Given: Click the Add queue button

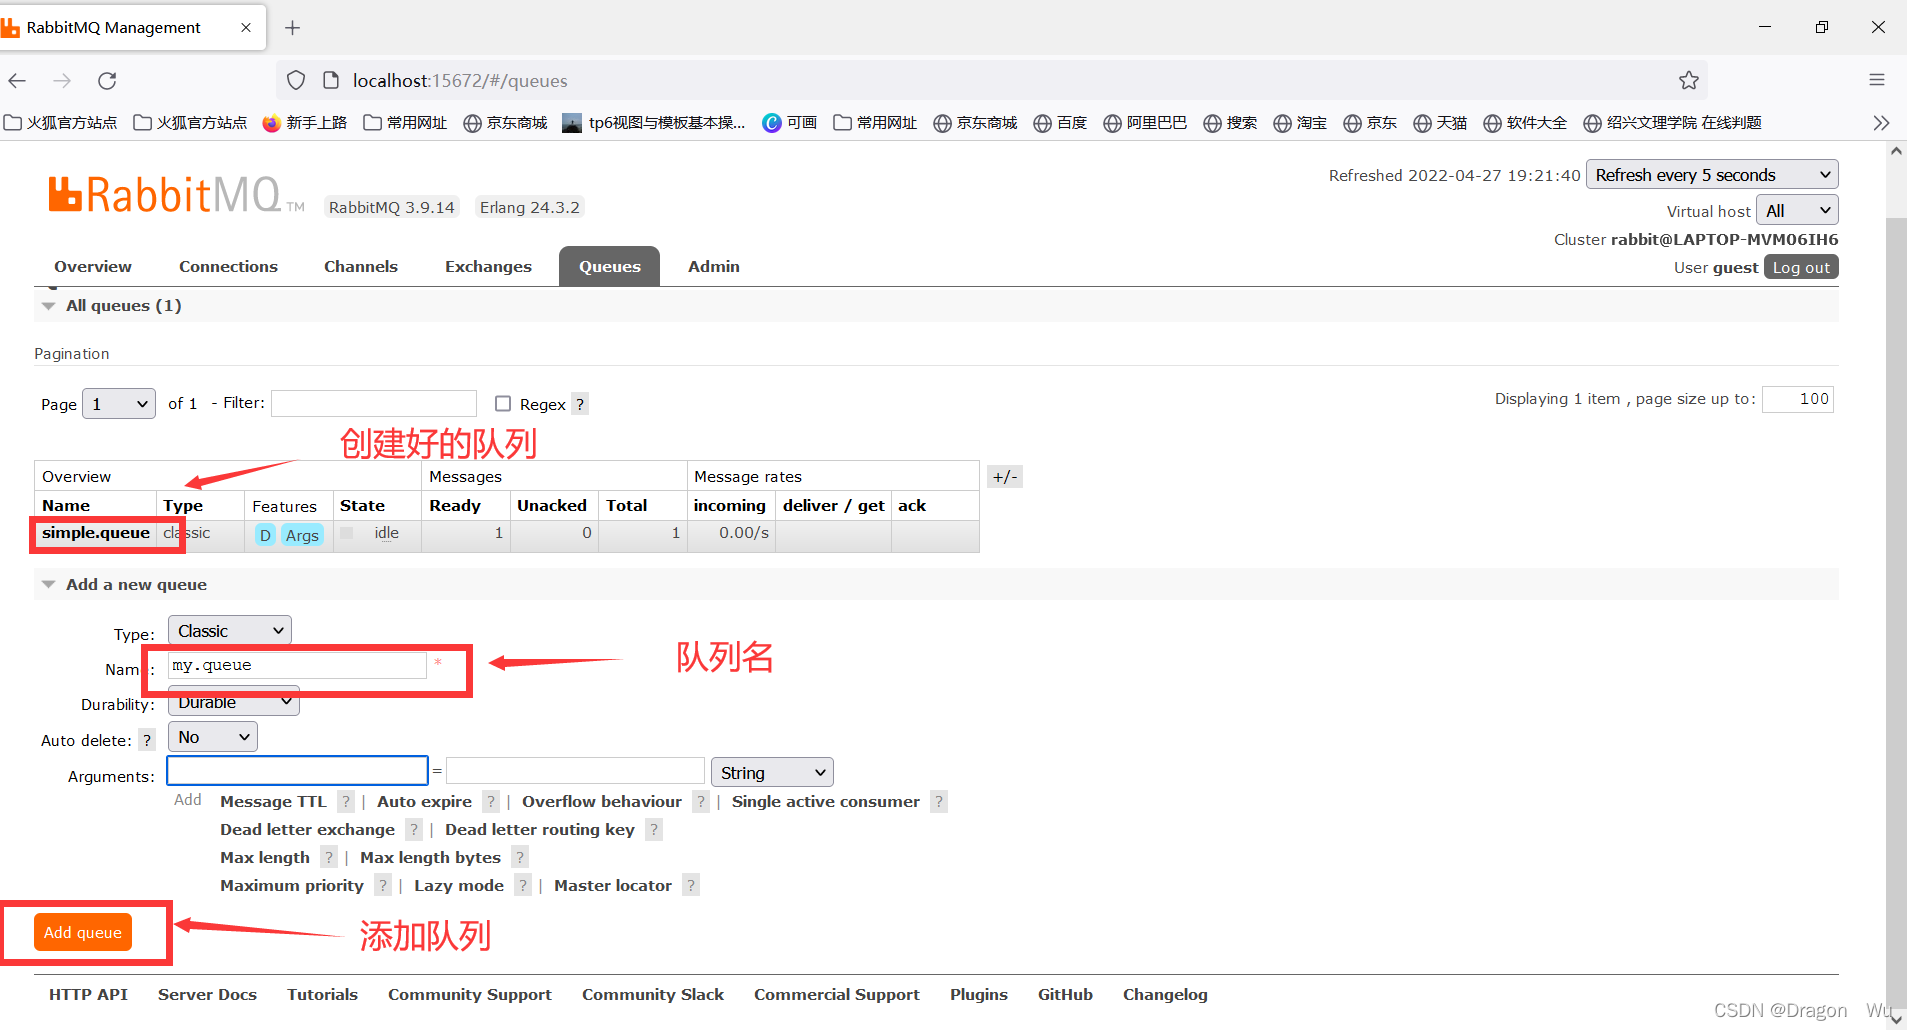Looking at the screenshot, I should tap(84, 931).
